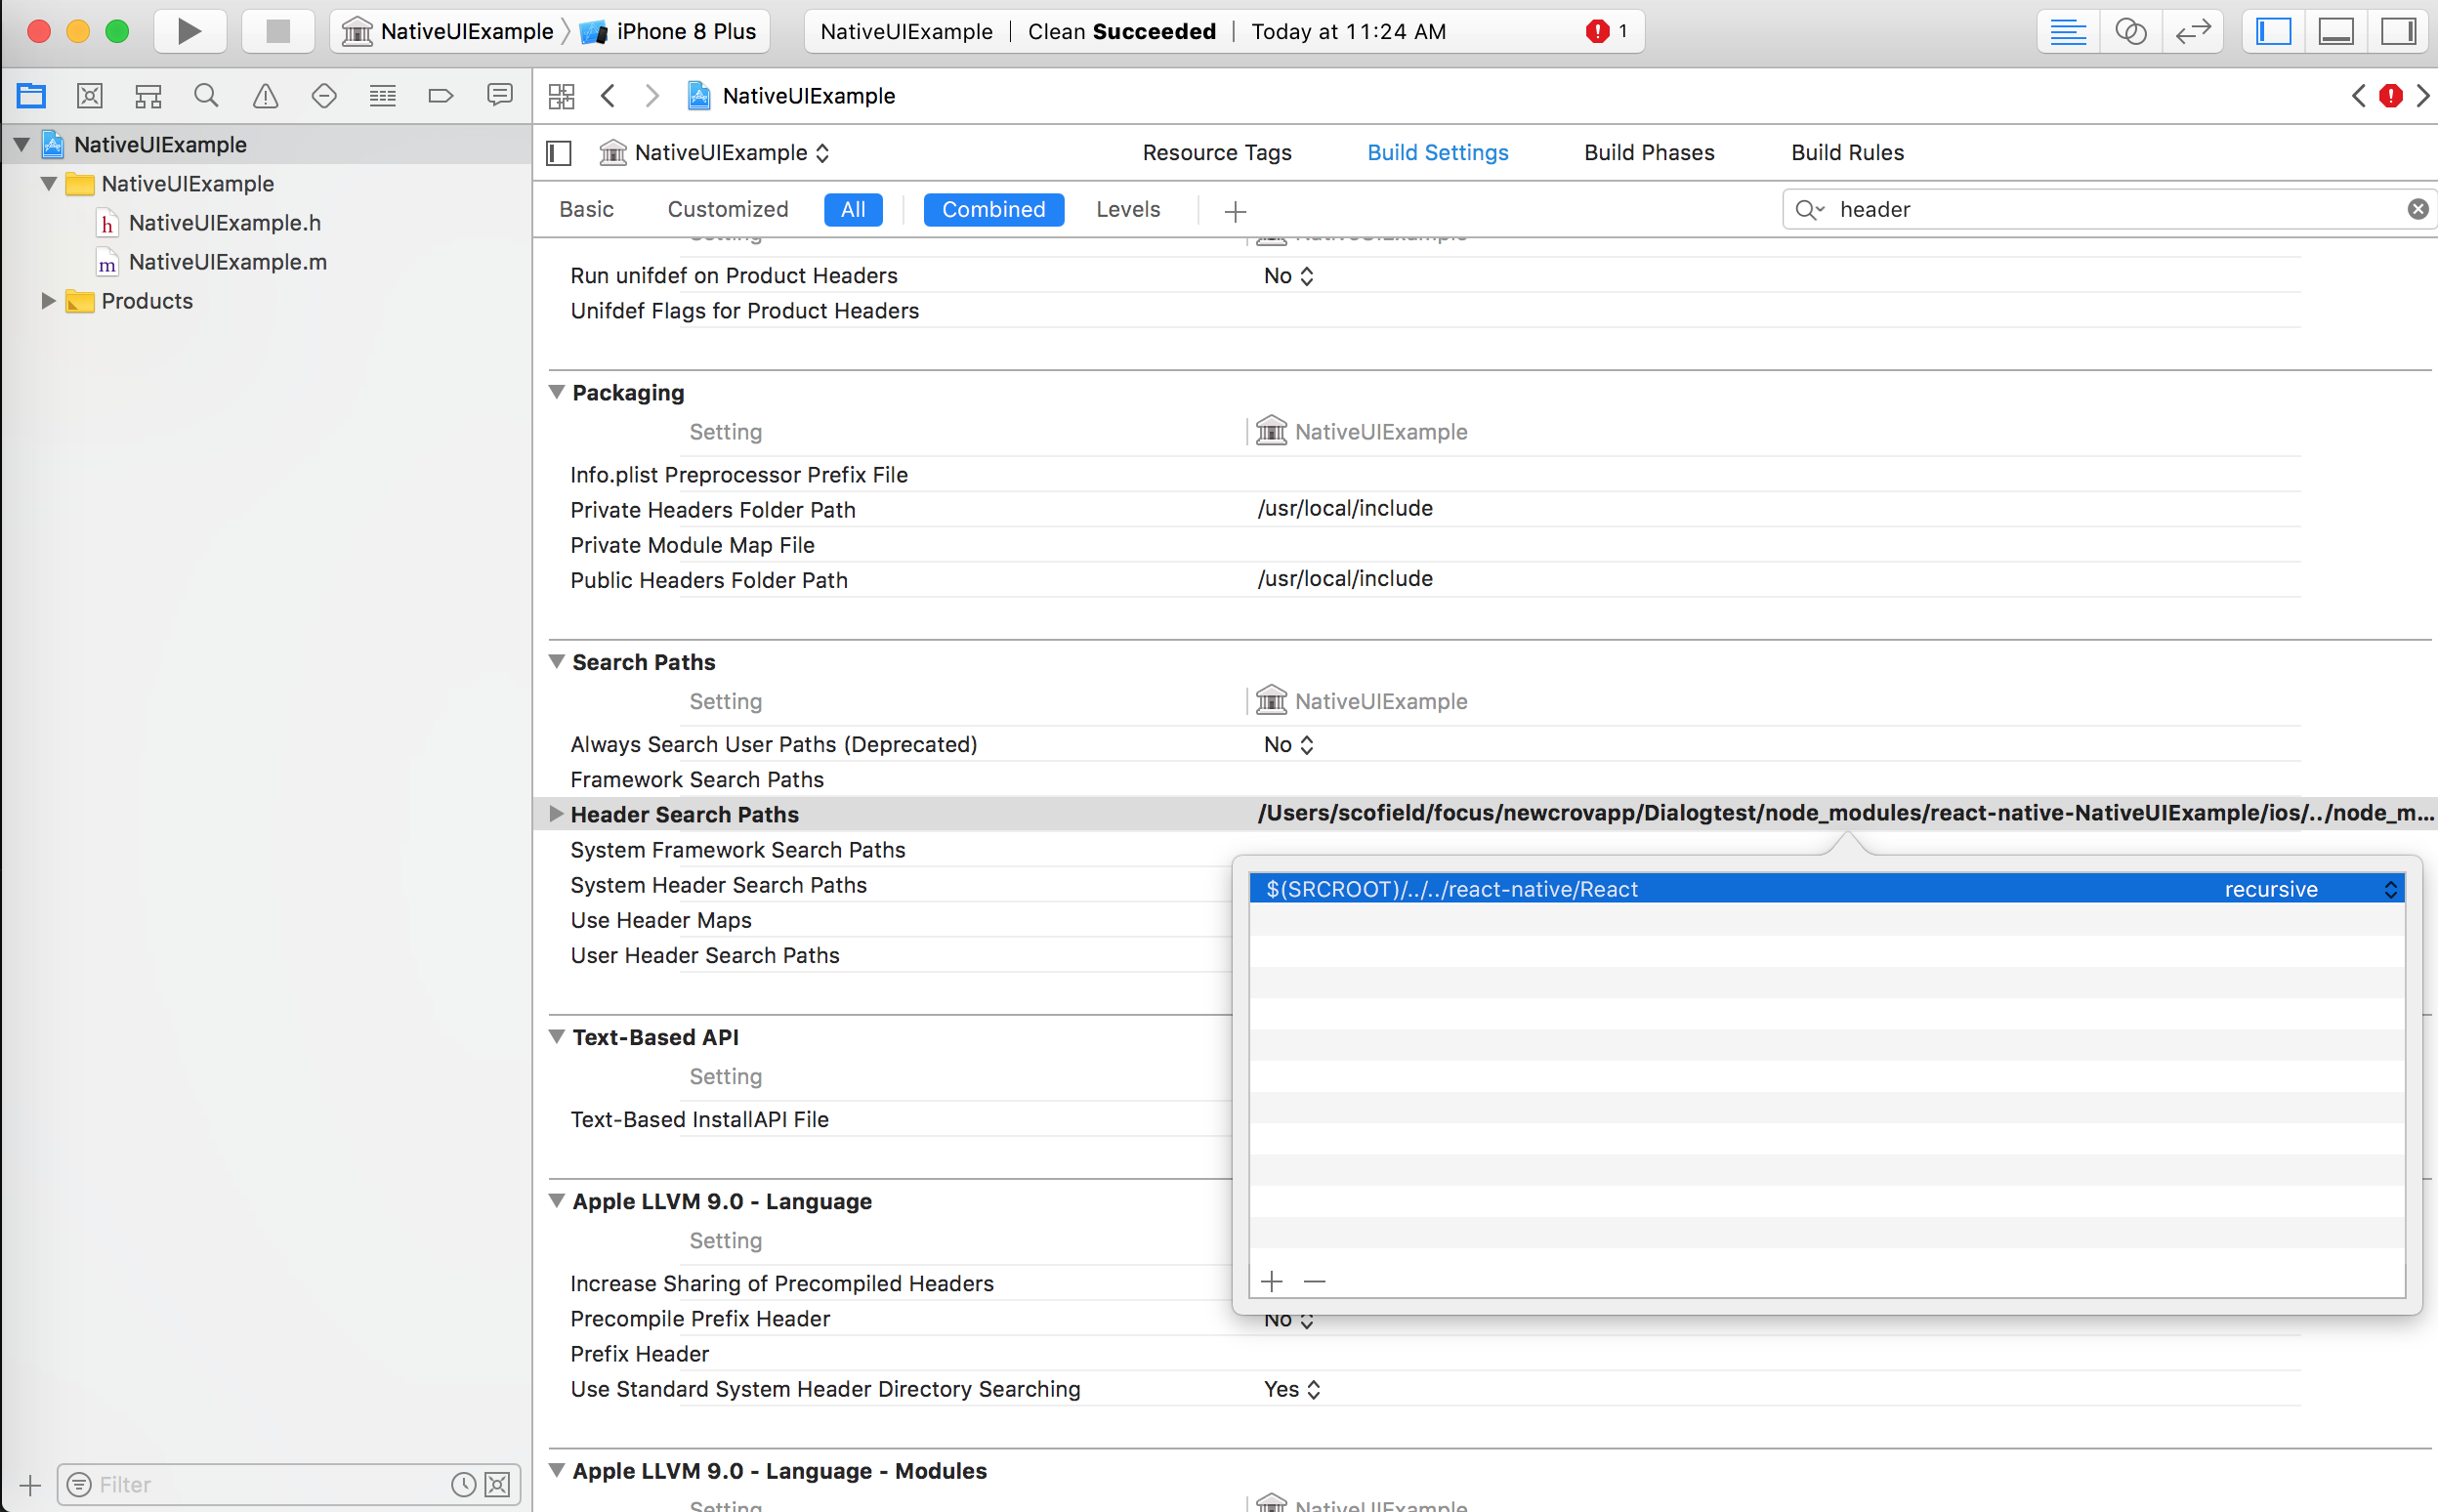Viewport: 2438px width, 1512px height.
Task: Switch to the Combined settings view
Action: pos(993,209)
